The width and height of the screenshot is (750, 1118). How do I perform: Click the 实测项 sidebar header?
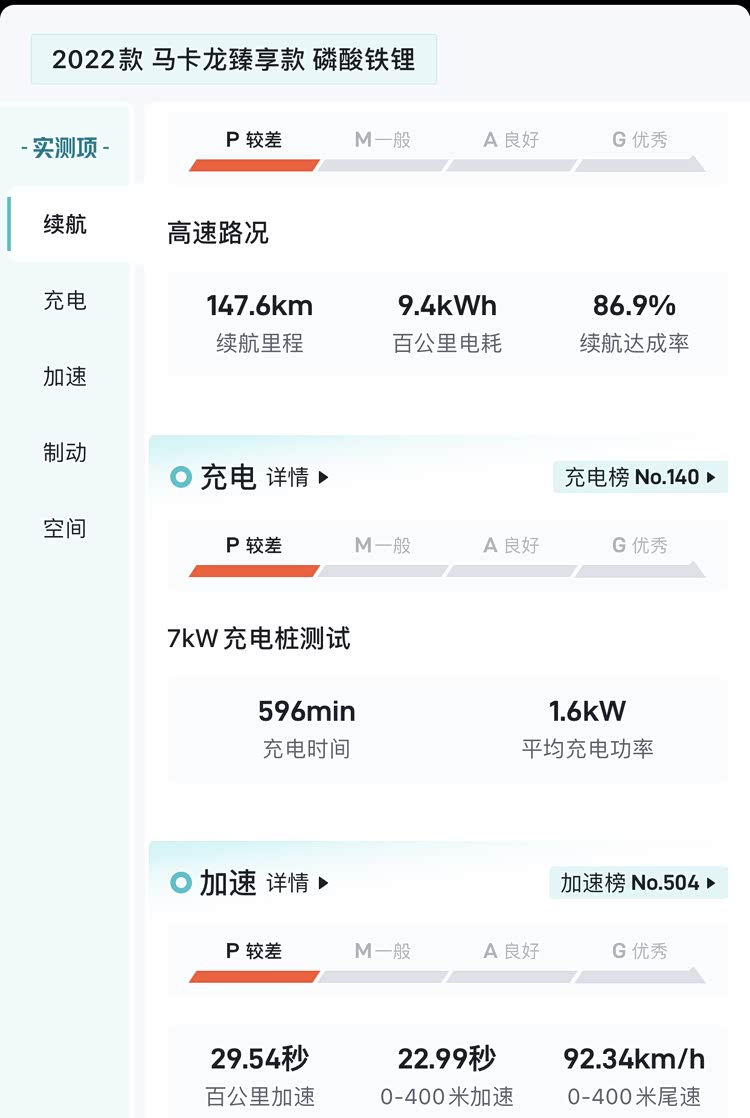click(65, 148)
